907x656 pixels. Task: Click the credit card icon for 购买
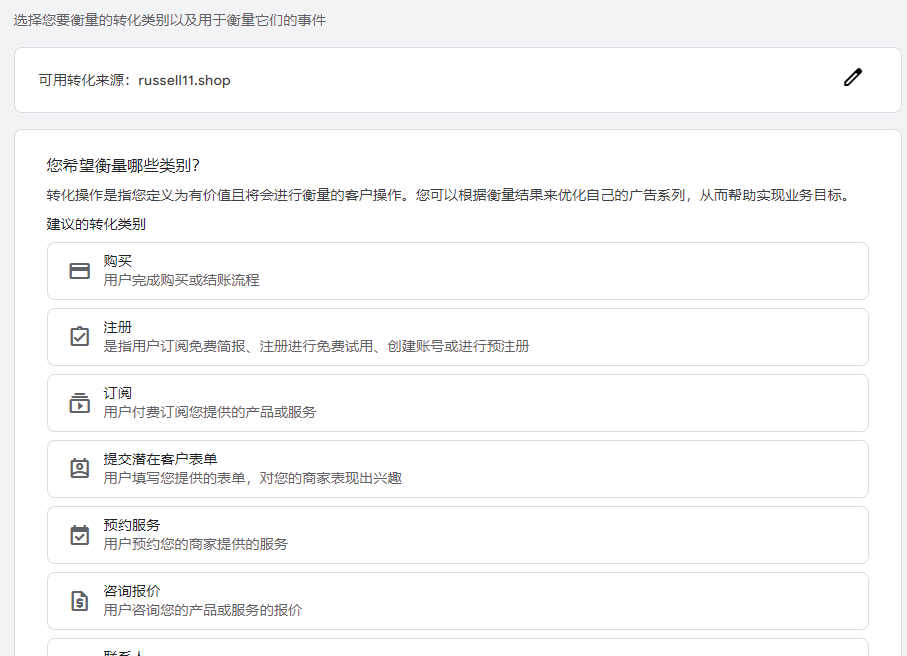[80, 271]
